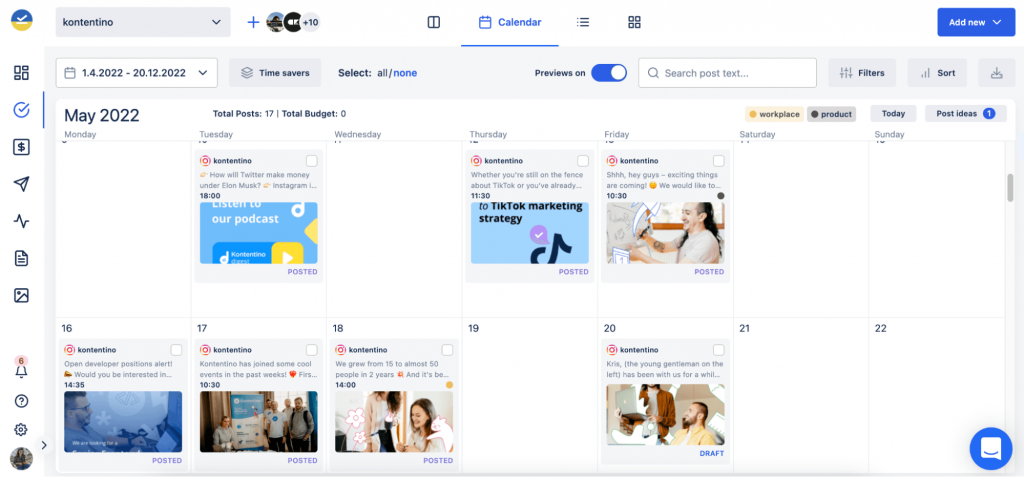
Task: Expand the kontentino profile dropdown
Action: [142, 22]
